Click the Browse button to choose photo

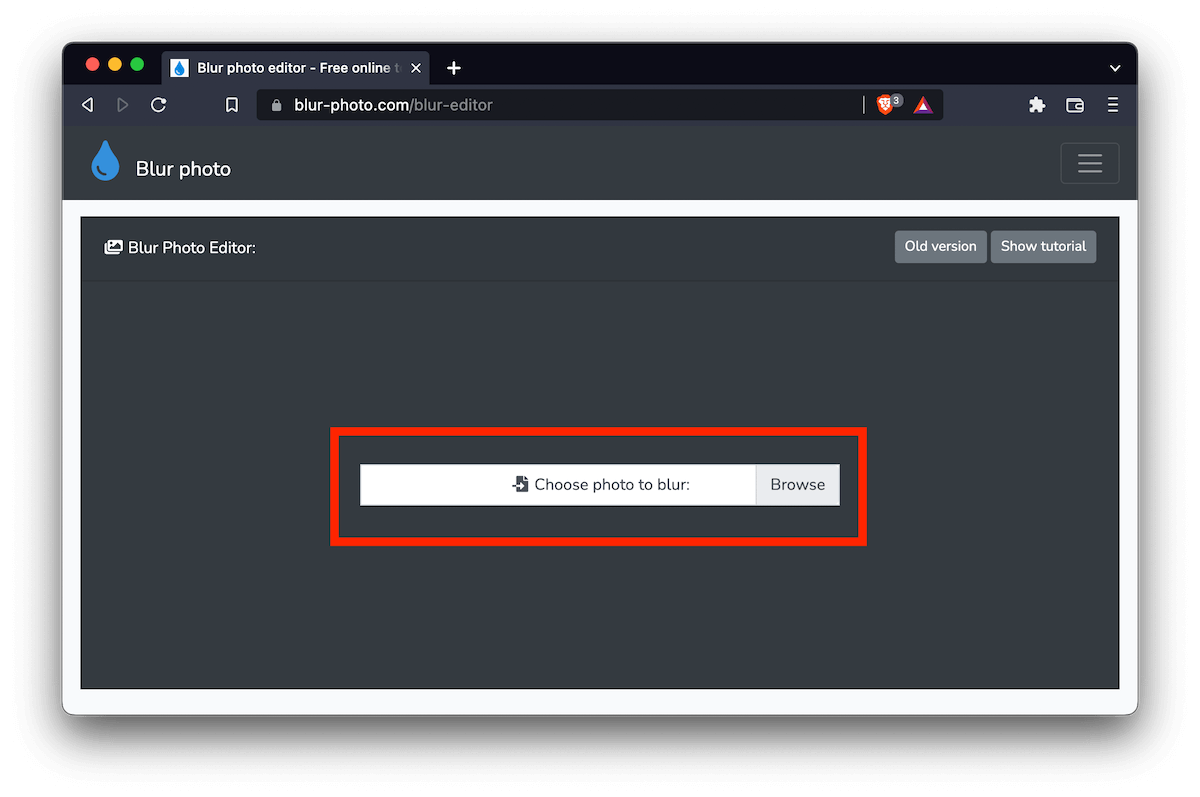pos(797,485)
